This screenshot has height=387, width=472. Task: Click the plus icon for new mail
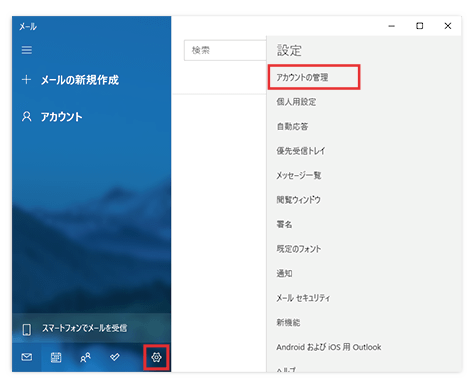[26, 80]
